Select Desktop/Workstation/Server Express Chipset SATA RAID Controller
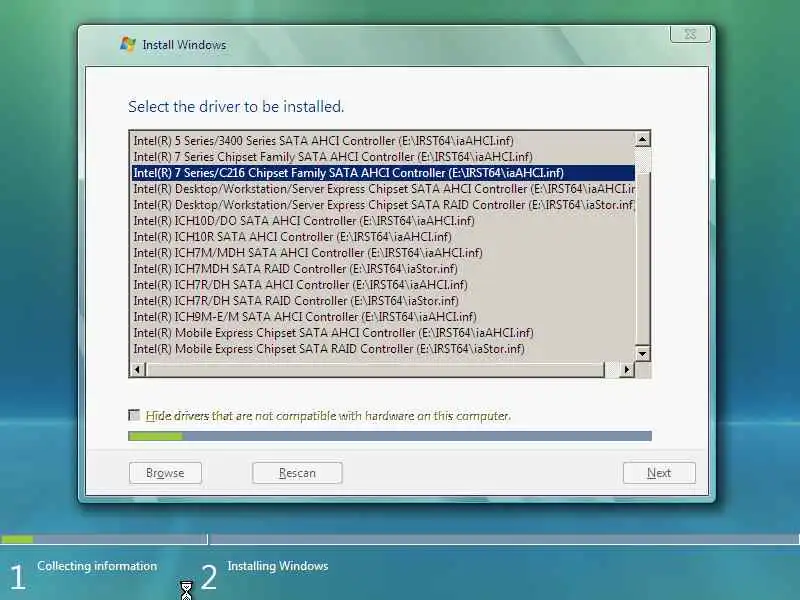Screen dimensions: 800x600 click(383, 205)
